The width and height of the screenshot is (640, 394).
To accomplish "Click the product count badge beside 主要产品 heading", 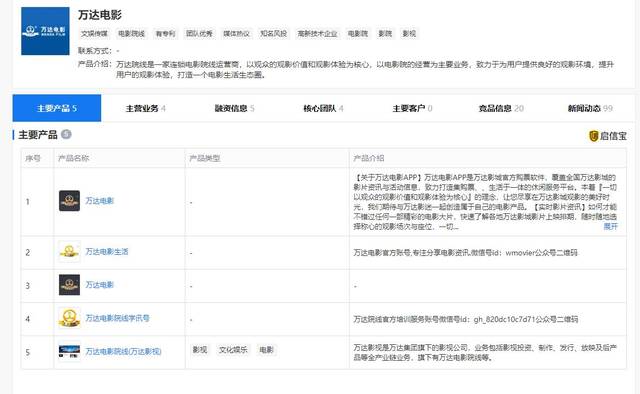I will [x=66, y=134].
